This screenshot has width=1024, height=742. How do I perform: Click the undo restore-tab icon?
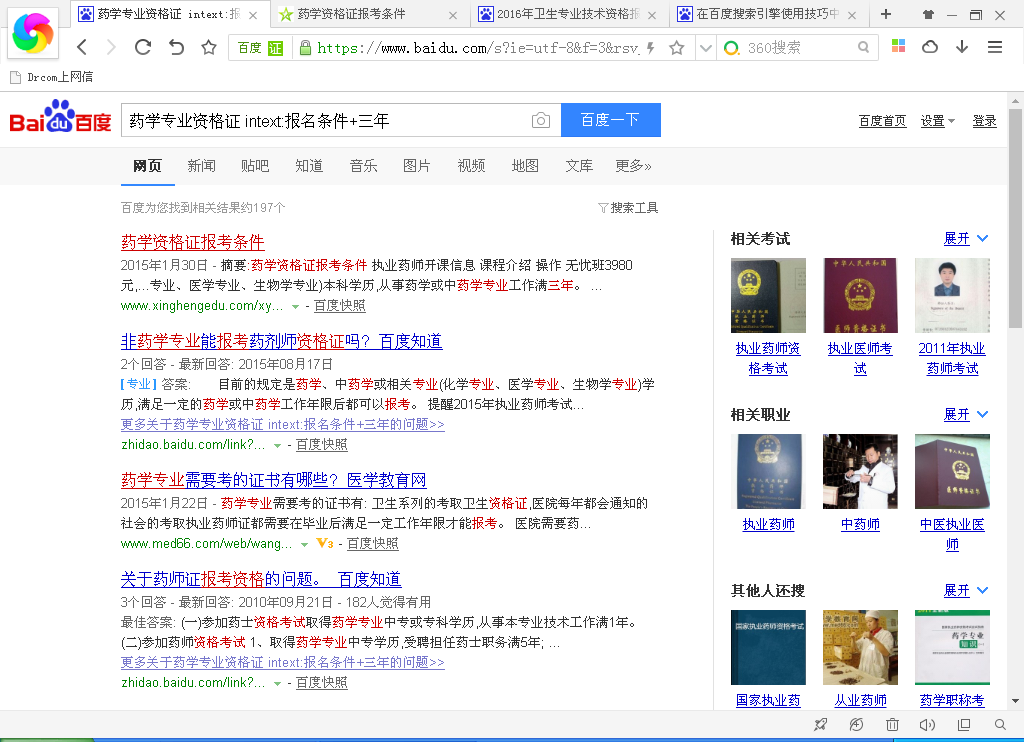(176, 47)
